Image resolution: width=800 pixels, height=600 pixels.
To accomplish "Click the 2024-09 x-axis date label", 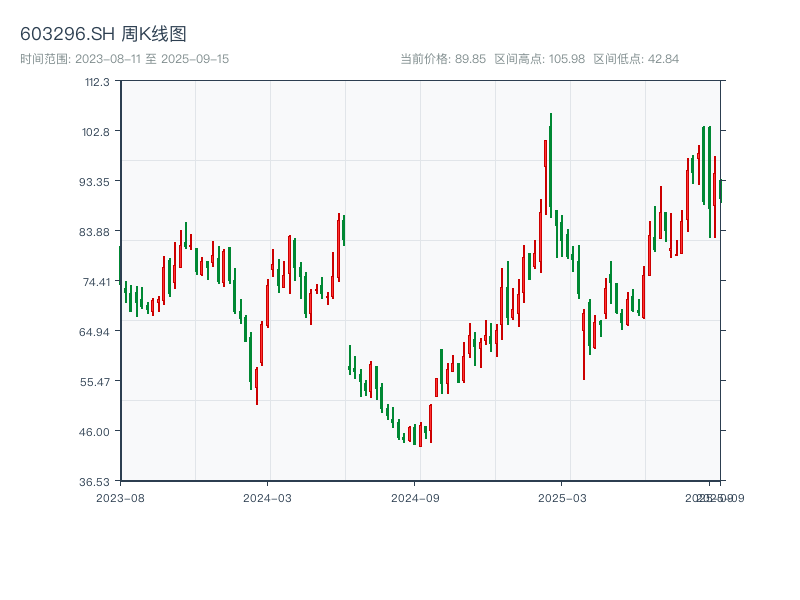I will pos(416,497).
